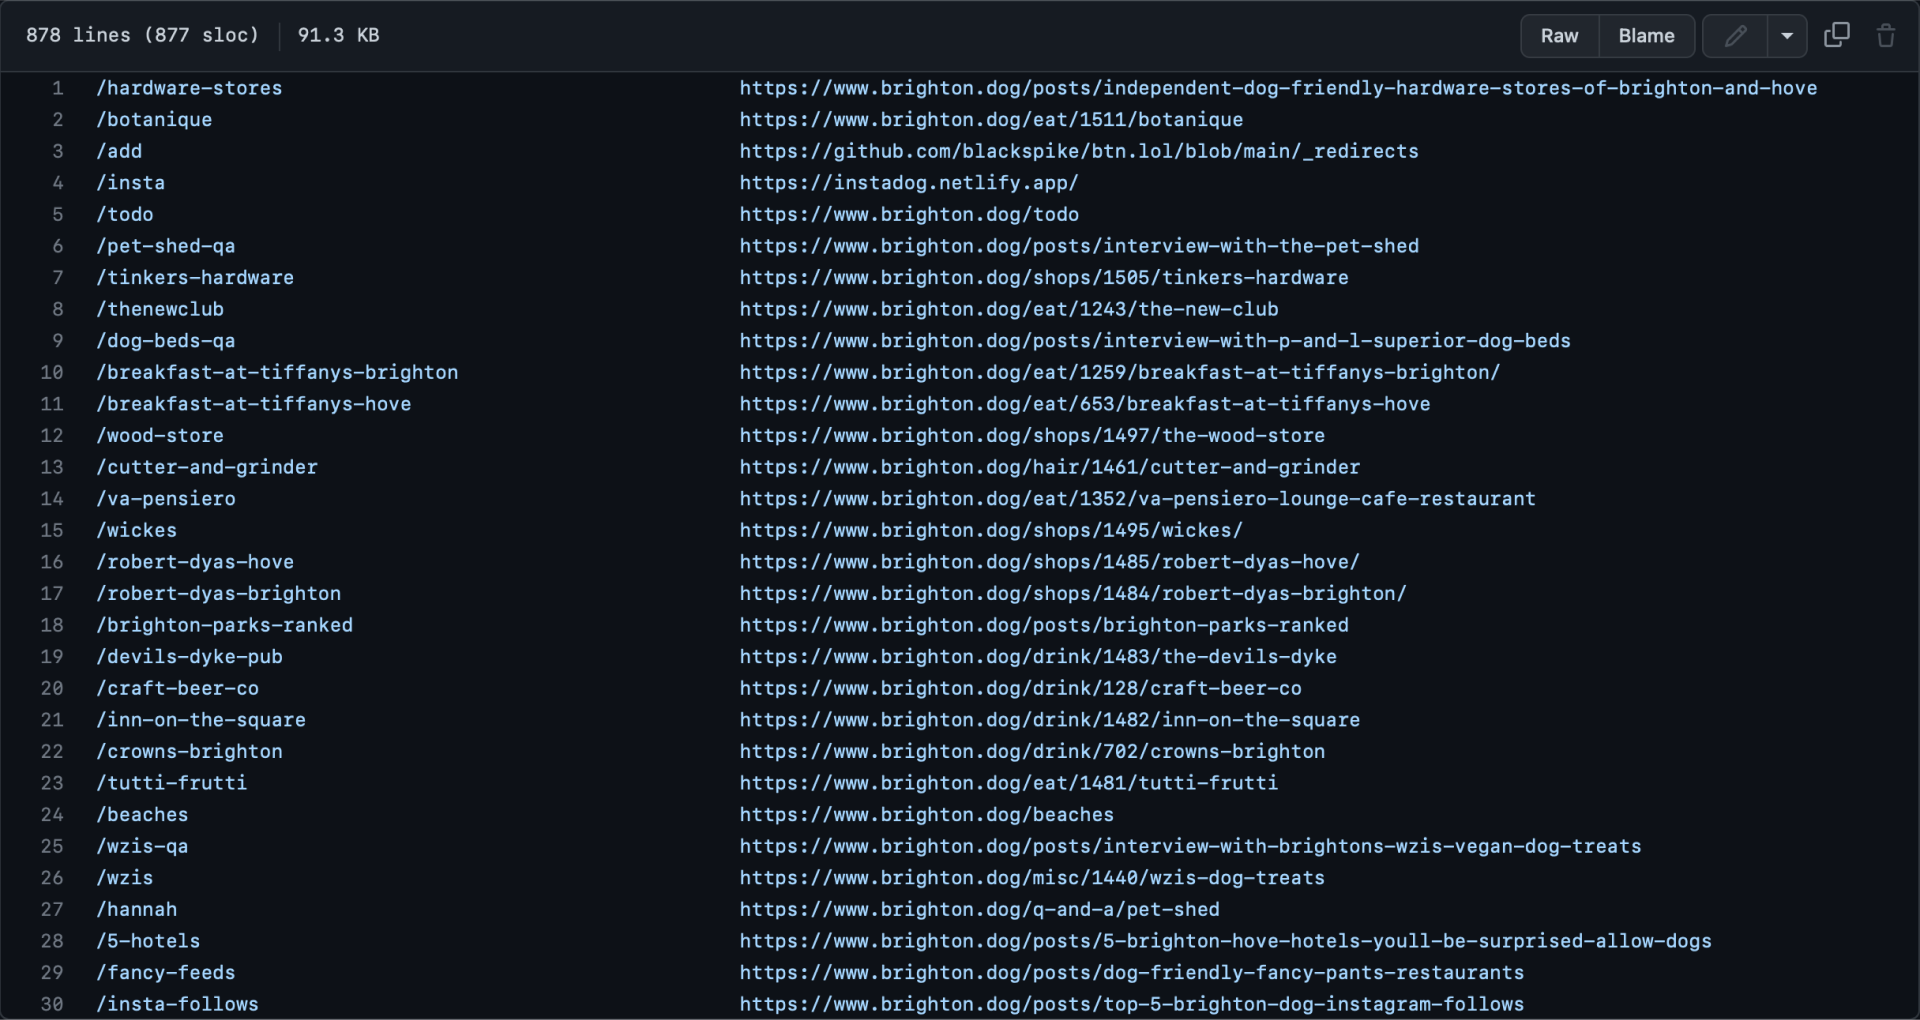Click the misc/1440/wzis-dog-treats URL
The height and width of the screenshot is (1020, 1920).
(x=1032, y=878)
